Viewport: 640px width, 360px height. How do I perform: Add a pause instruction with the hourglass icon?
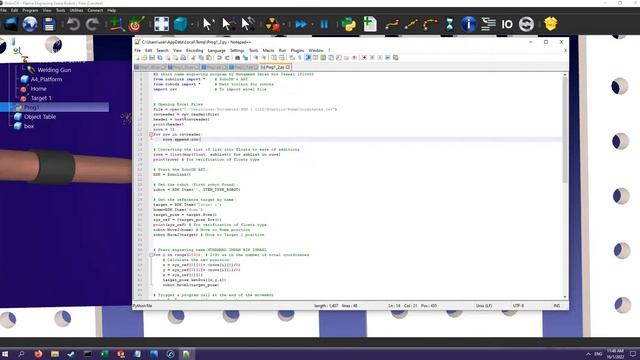click(x=449, y=24)
